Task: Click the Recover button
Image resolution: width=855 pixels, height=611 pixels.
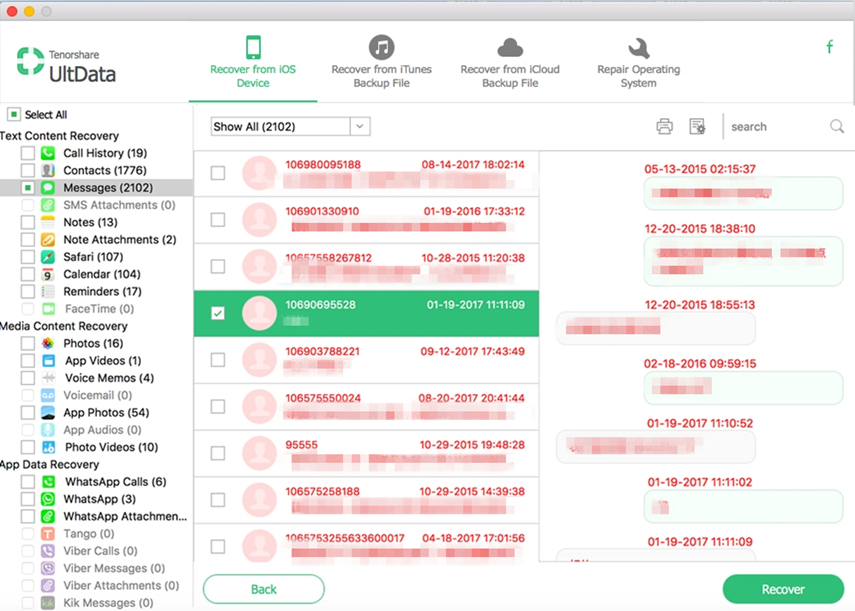Action: pyautogui.click(x=783, y=589)
